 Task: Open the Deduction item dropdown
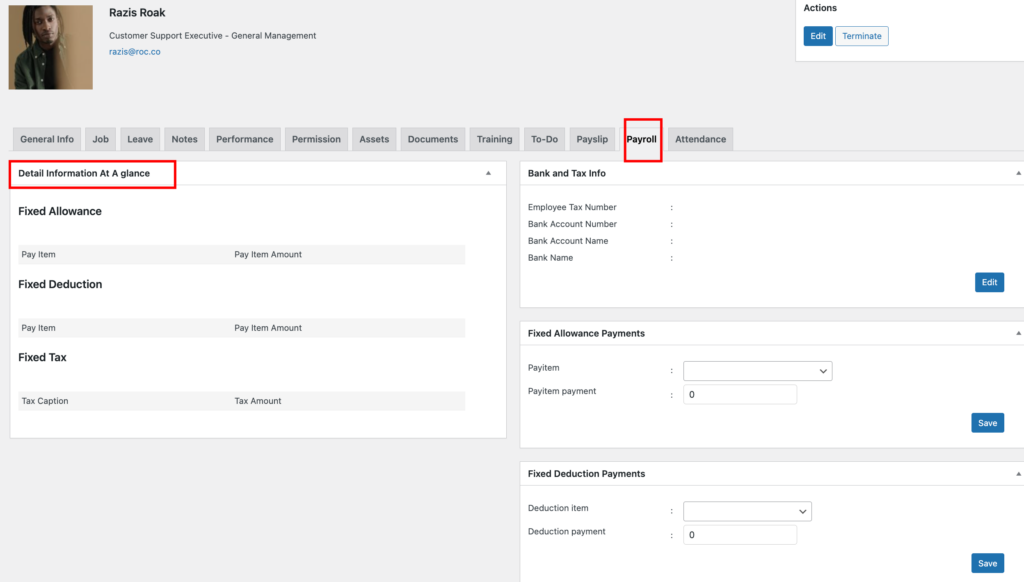(747, 511)
